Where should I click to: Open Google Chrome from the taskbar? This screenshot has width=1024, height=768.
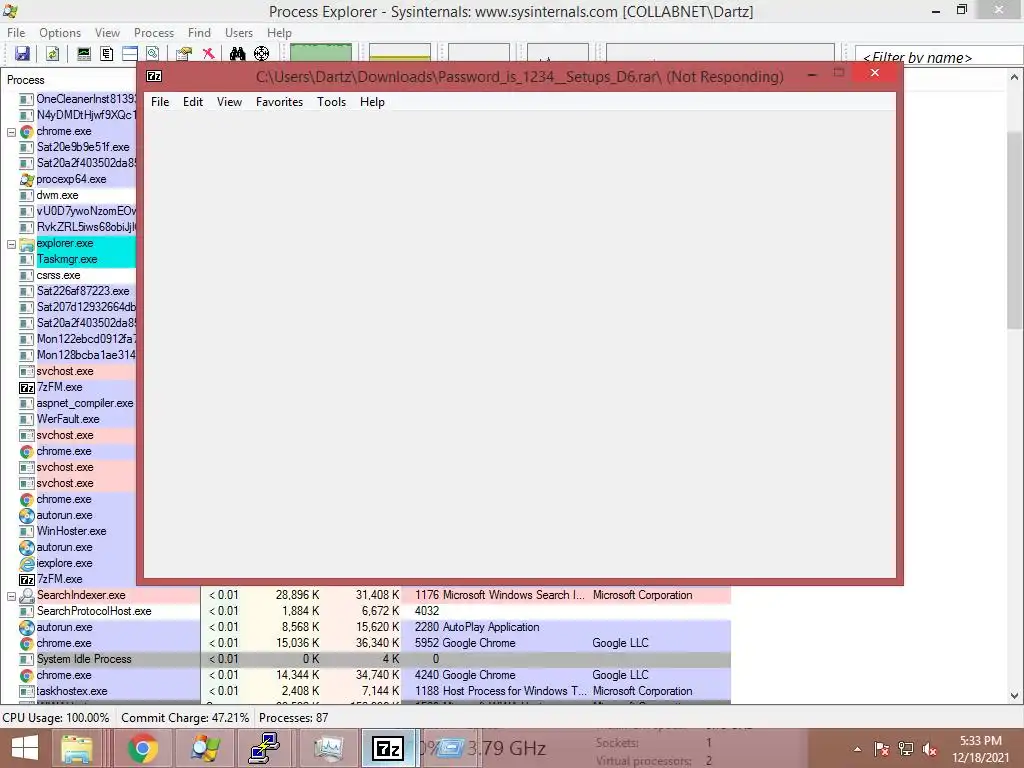click(x=142, y=748)
